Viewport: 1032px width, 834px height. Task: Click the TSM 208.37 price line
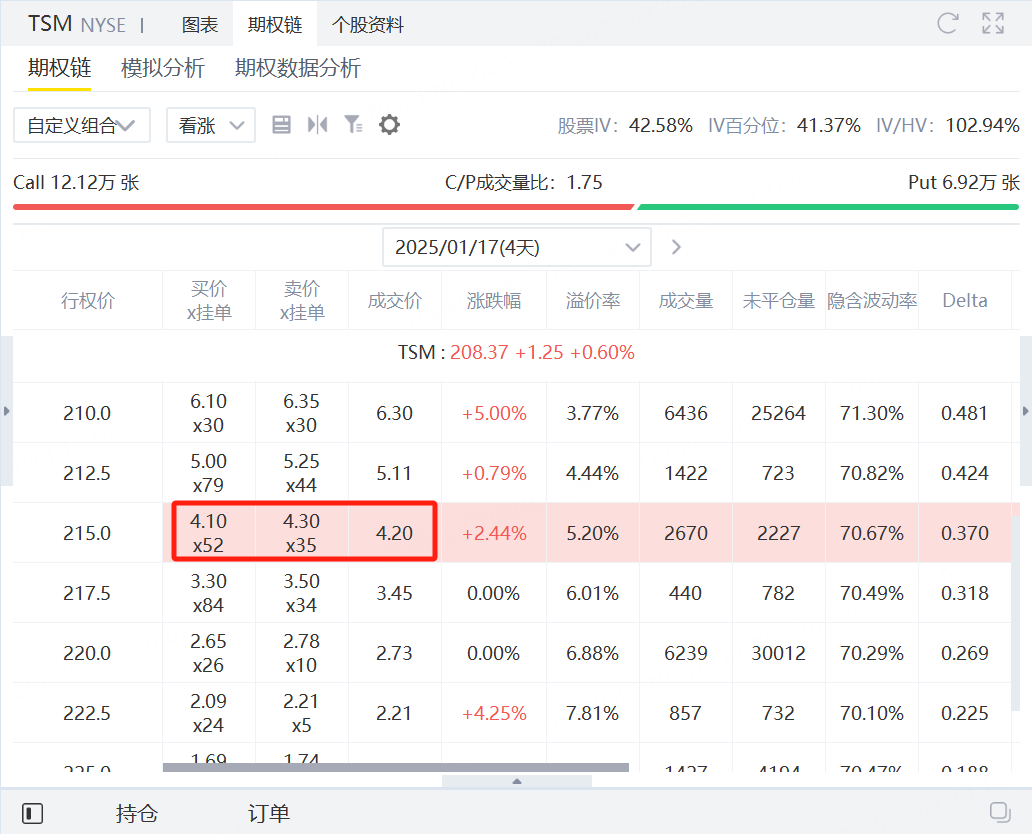517,353
